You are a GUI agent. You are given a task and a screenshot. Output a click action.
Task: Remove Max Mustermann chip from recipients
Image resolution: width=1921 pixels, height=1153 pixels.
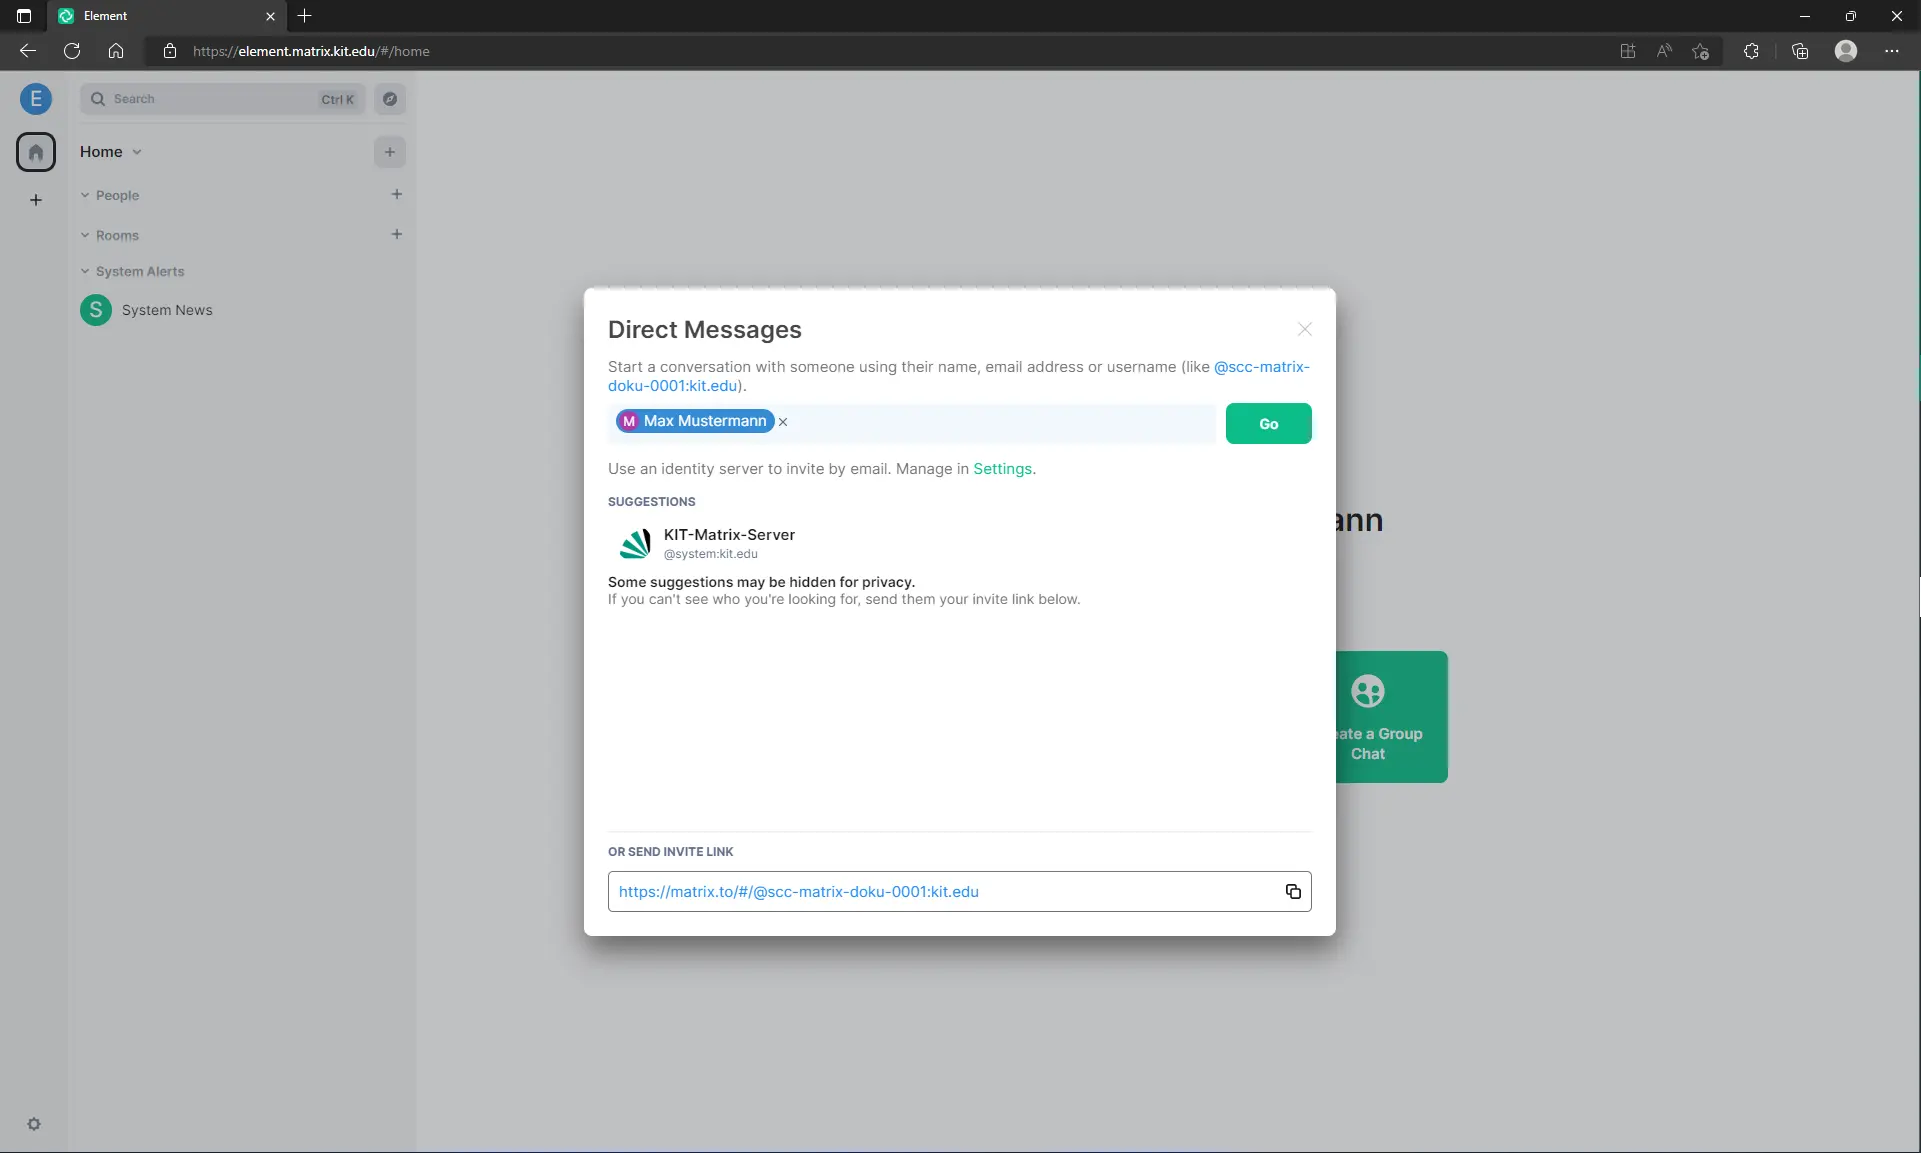(x=783, y=422)
